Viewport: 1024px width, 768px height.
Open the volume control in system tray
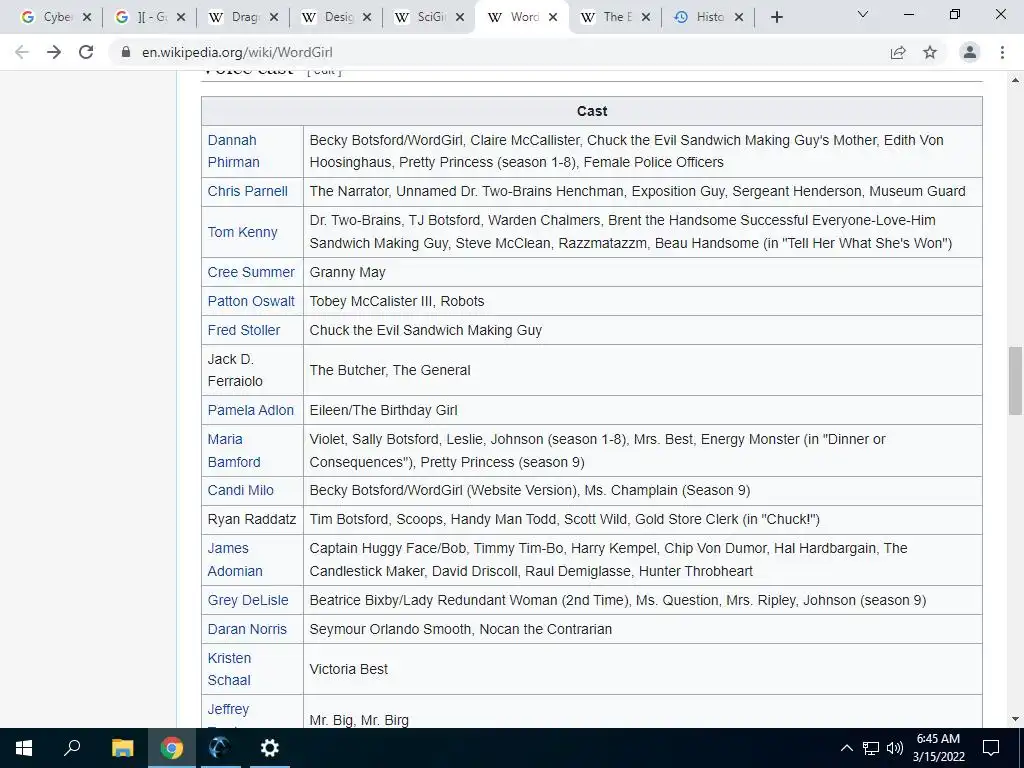pyautogui.click(x=895, y=748)
